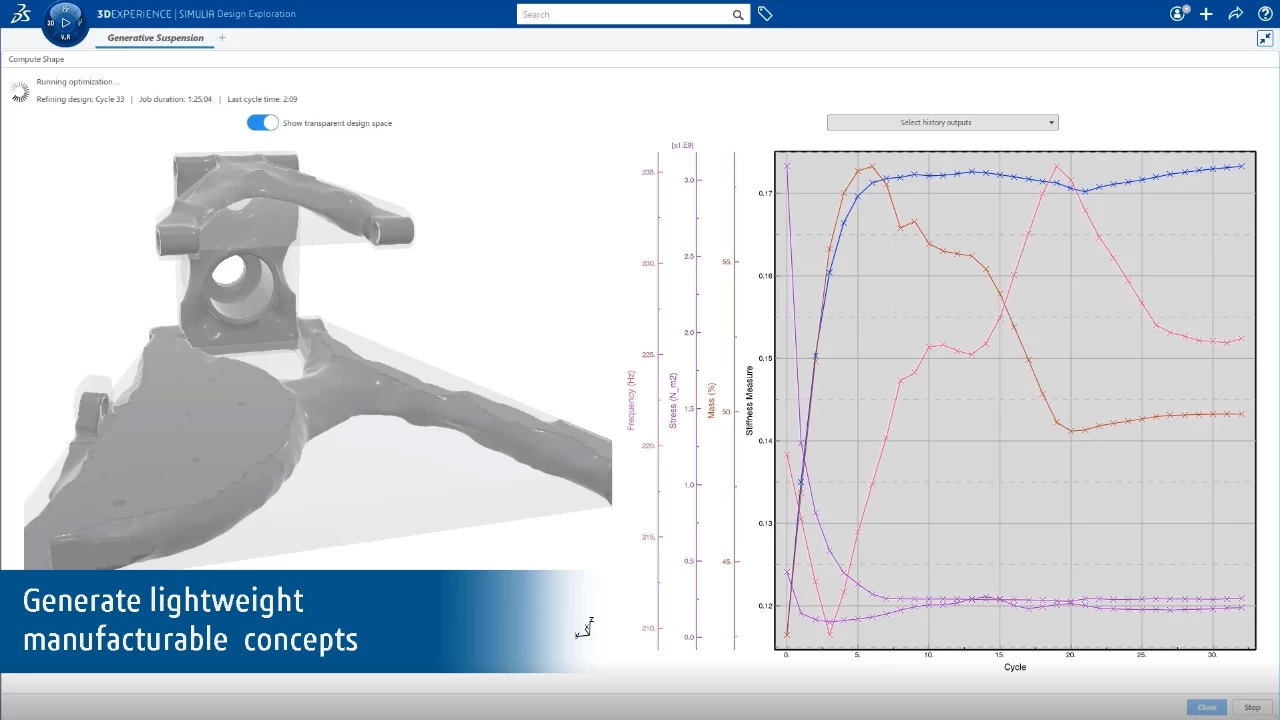Select the Generative Suspension tab
Screen dimensions: 1280x720
[155, 38]
